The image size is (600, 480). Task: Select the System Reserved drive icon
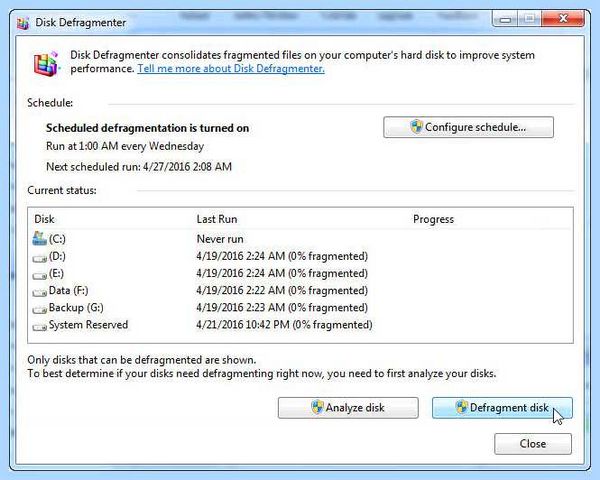[x=39, y=327]
